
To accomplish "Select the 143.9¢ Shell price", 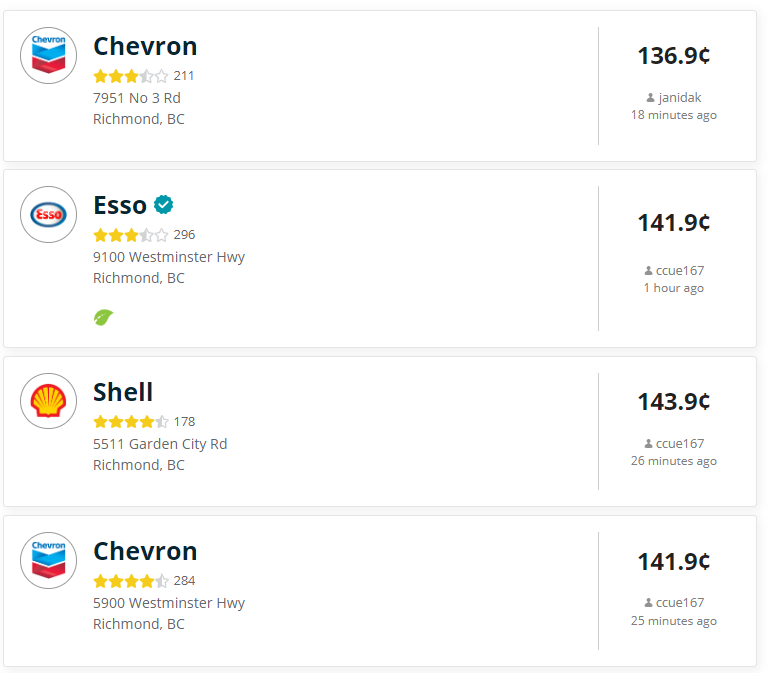I will pos(673,402).
